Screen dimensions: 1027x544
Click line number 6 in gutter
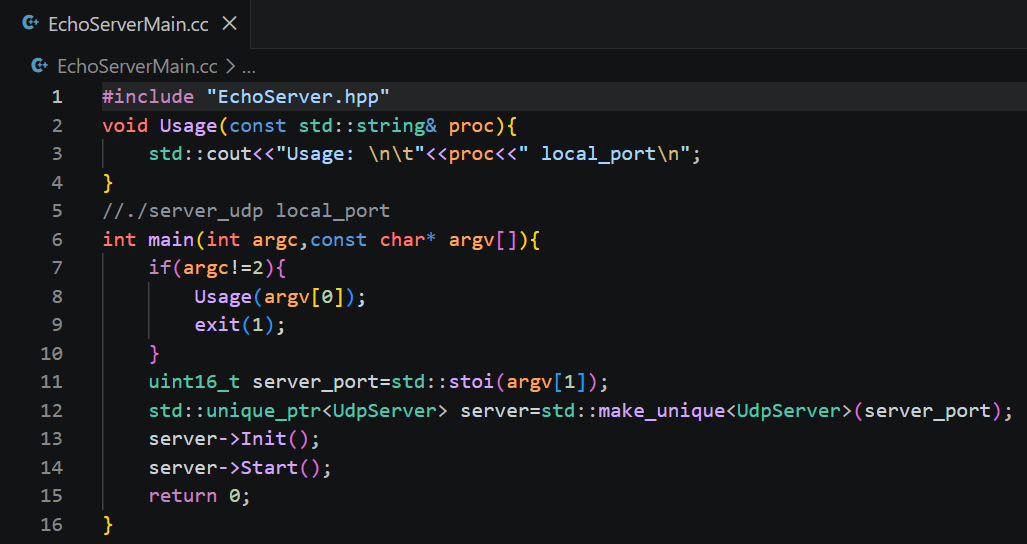pos(57,240)
